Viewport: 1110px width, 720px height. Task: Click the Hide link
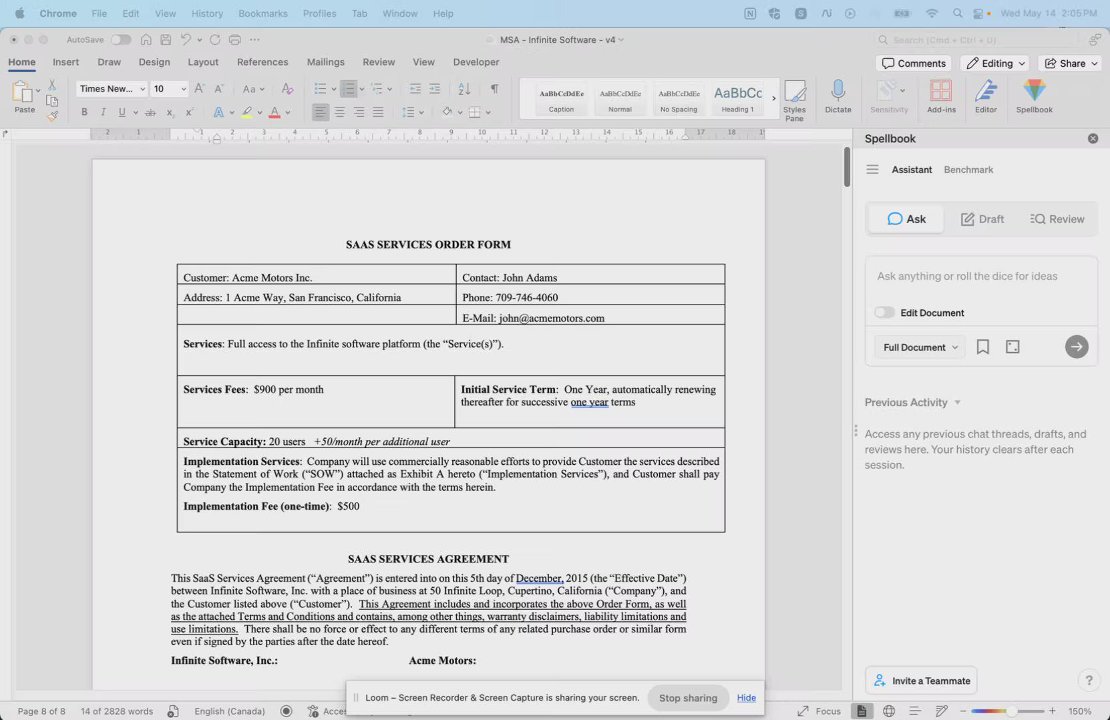click(x=746, y=698)
